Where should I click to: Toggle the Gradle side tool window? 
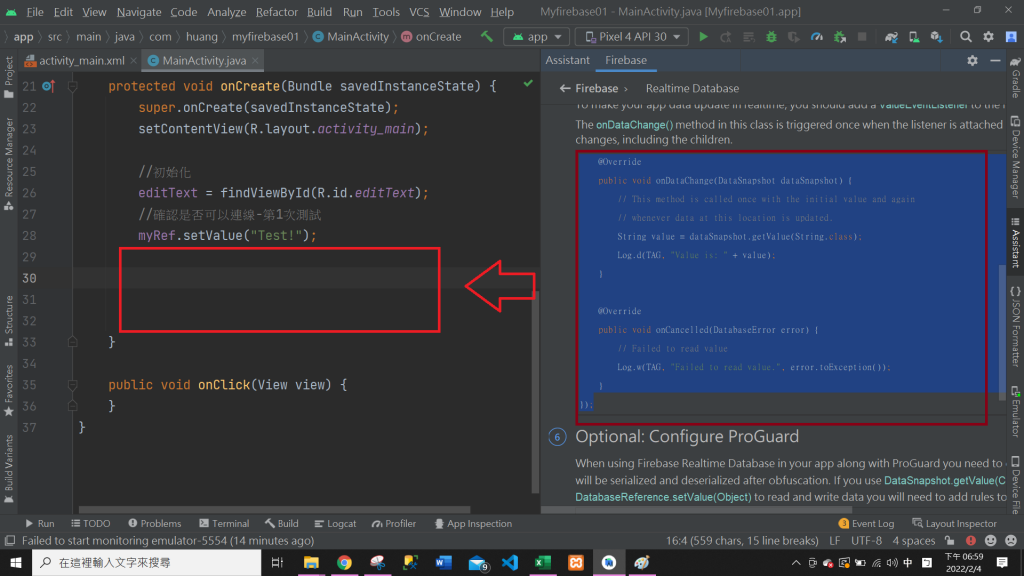[x=1016, y=77]
